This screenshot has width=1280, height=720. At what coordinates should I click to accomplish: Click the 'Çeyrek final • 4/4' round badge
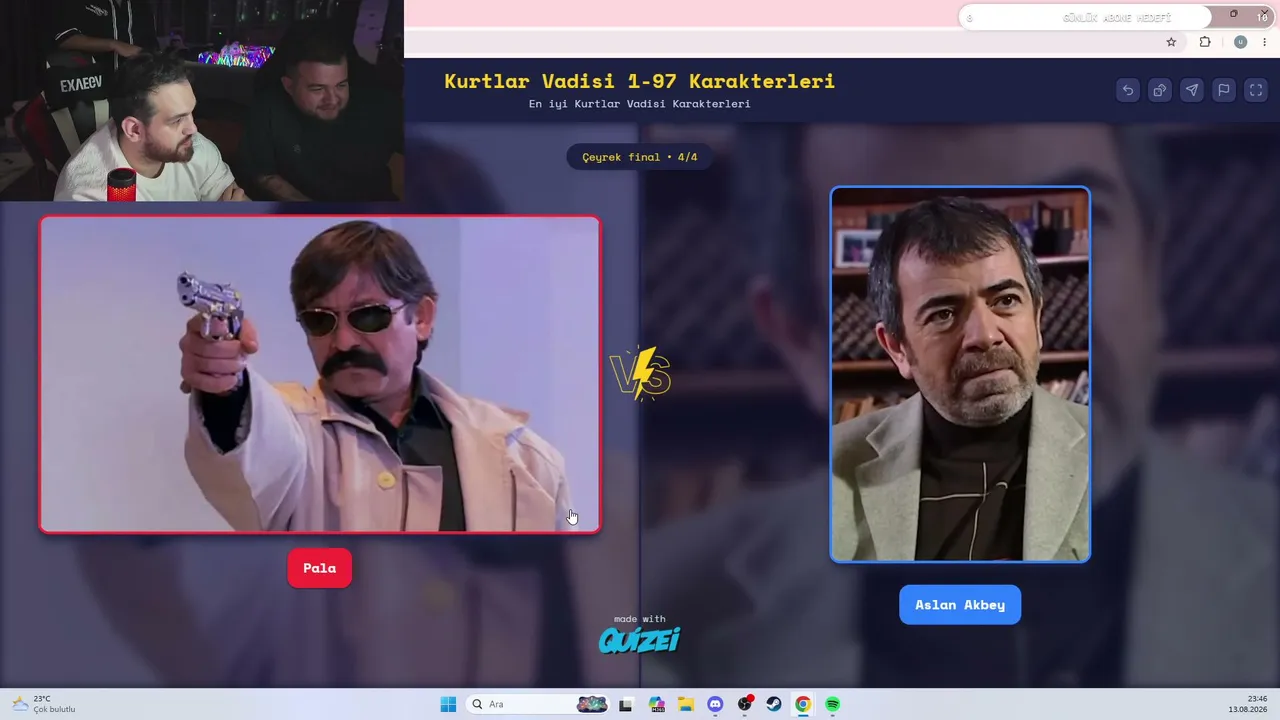pyautogui.click(x=640, y=157)
